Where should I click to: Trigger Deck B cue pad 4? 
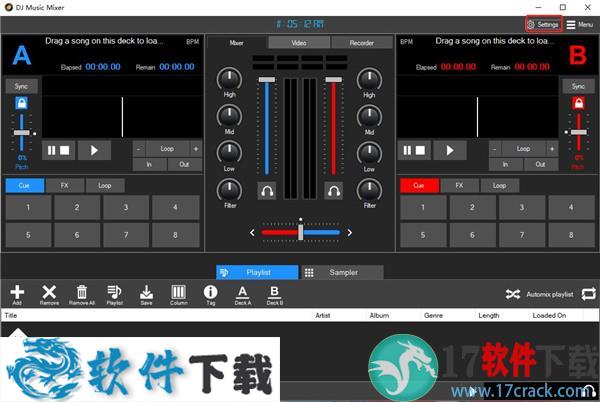[x=571, y=207]
